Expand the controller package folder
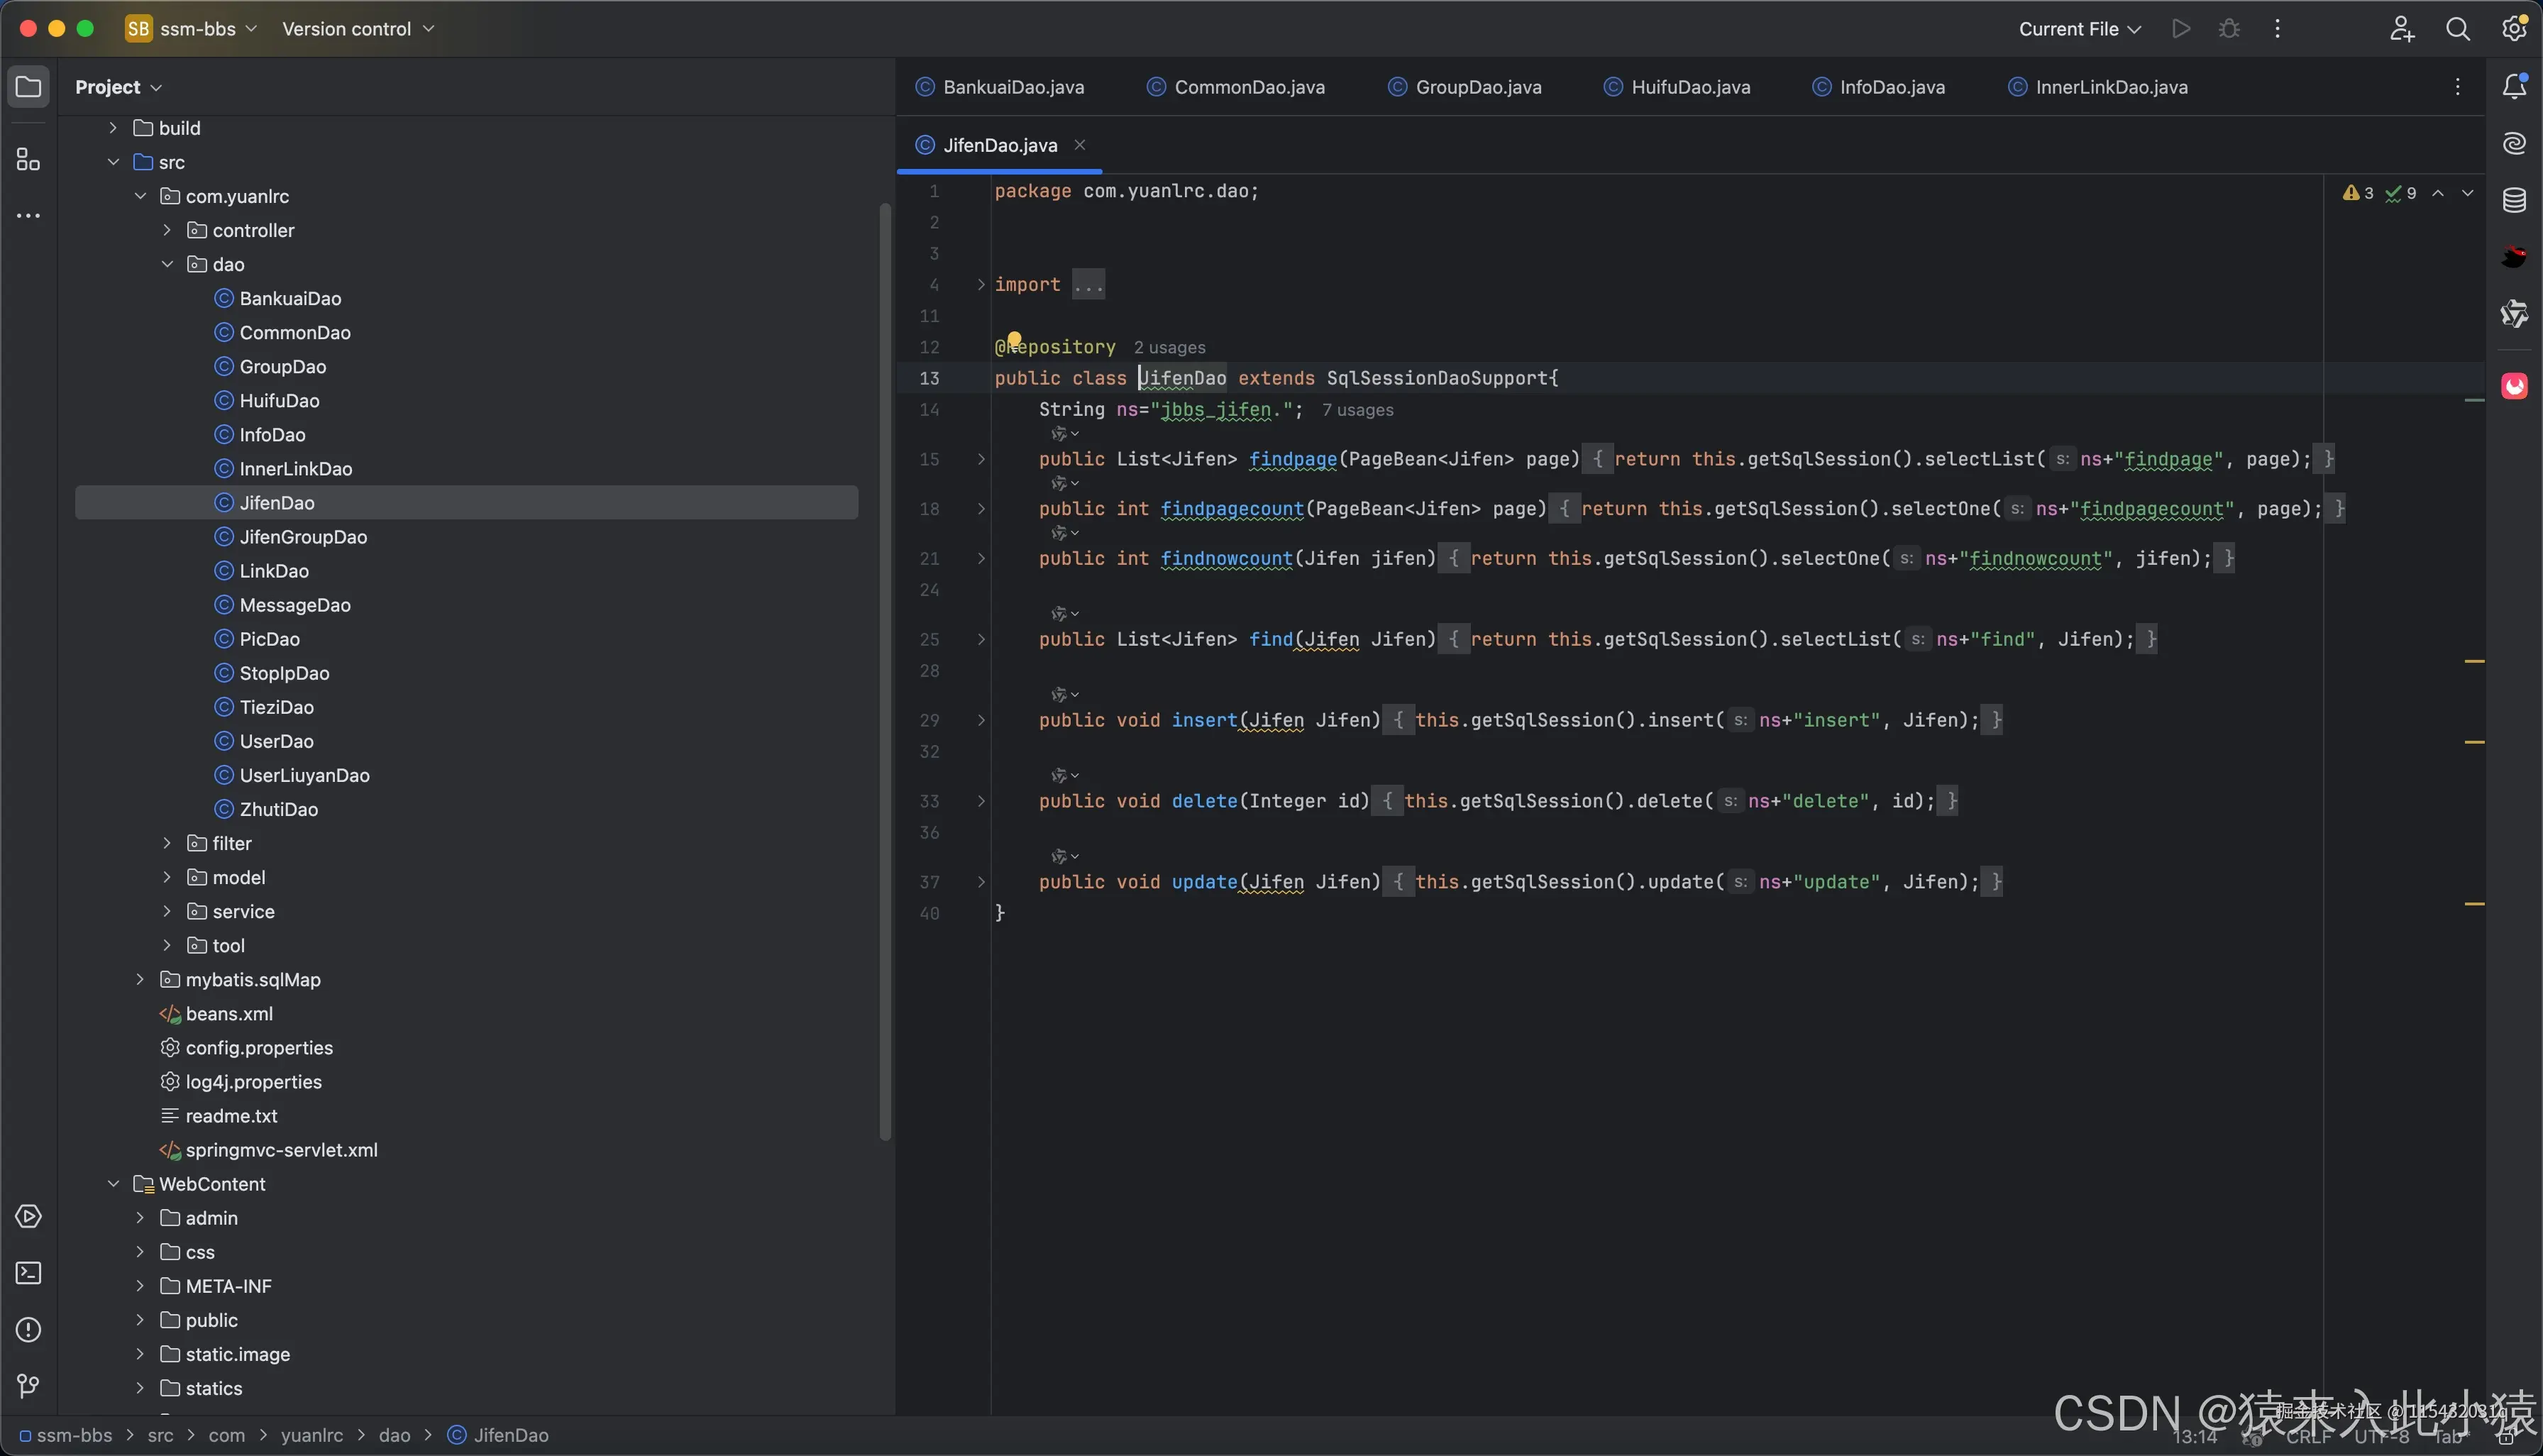 (167, 230)
